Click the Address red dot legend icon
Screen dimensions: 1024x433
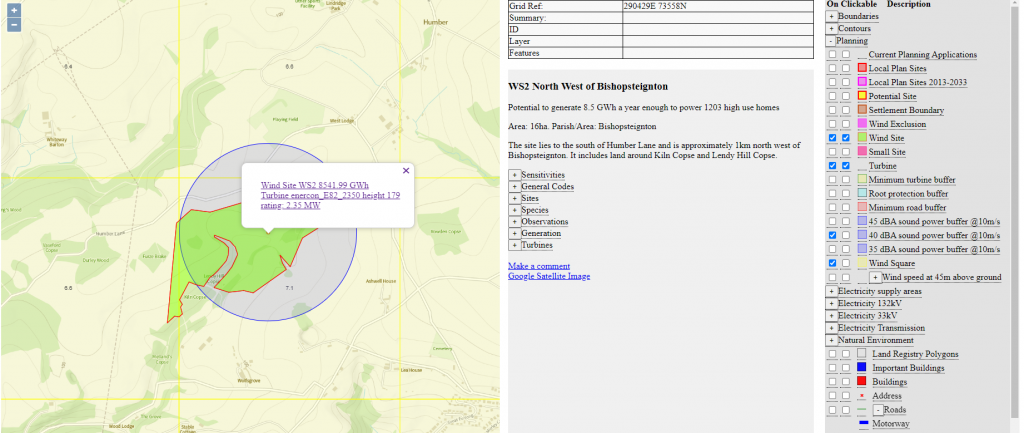862,396
